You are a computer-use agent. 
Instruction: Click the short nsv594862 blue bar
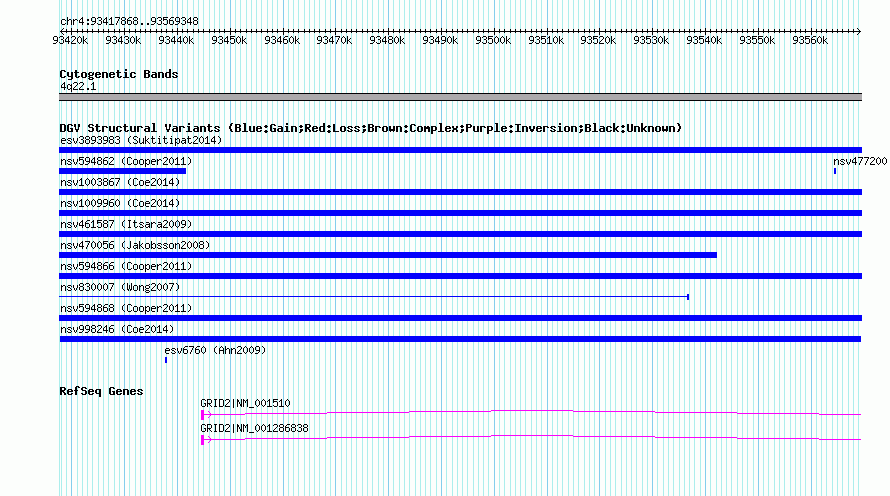[x=123, y=171]
